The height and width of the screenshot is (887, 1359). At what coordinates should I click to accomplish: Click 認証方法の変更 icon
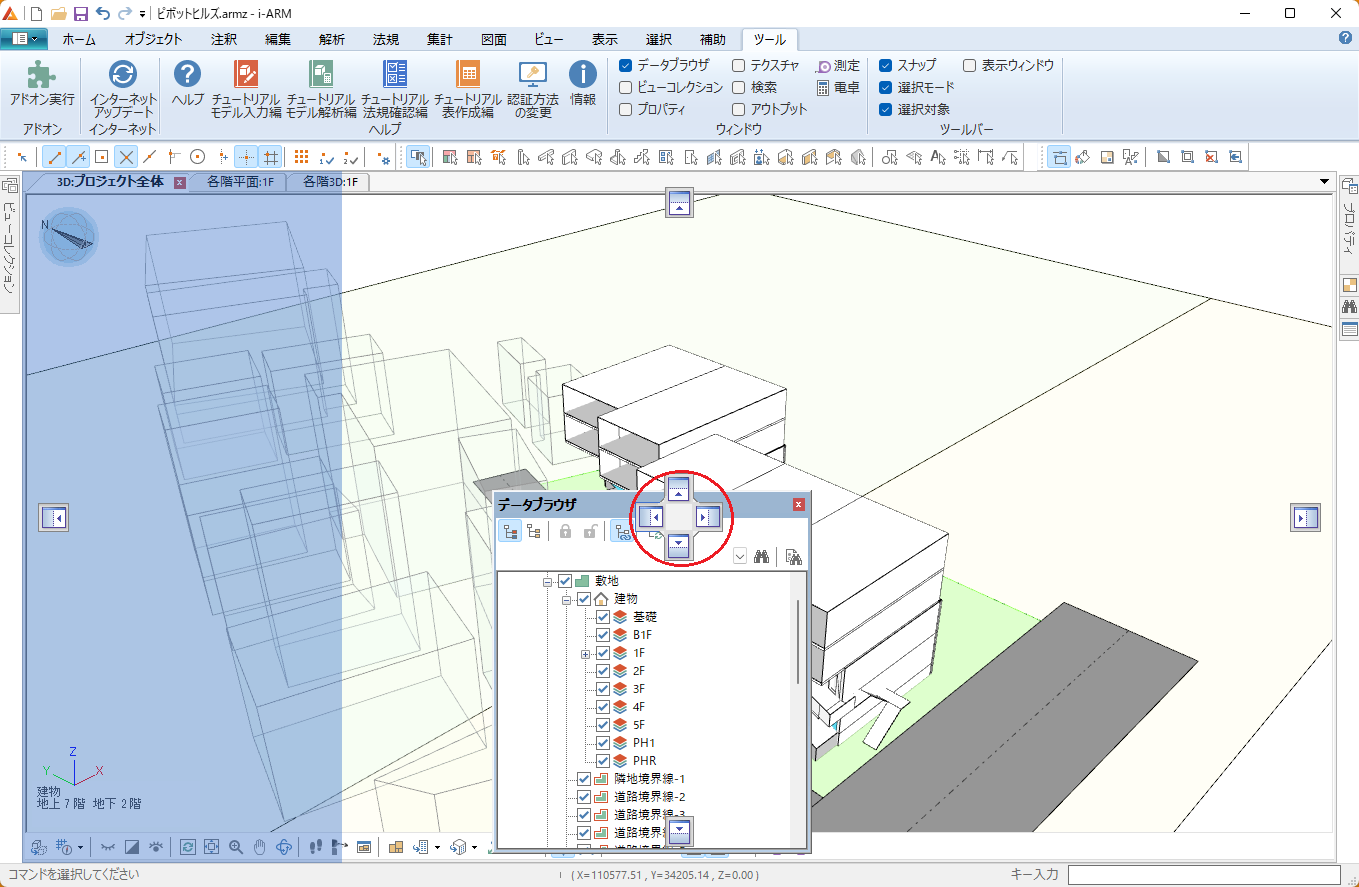tap(533, 77)
